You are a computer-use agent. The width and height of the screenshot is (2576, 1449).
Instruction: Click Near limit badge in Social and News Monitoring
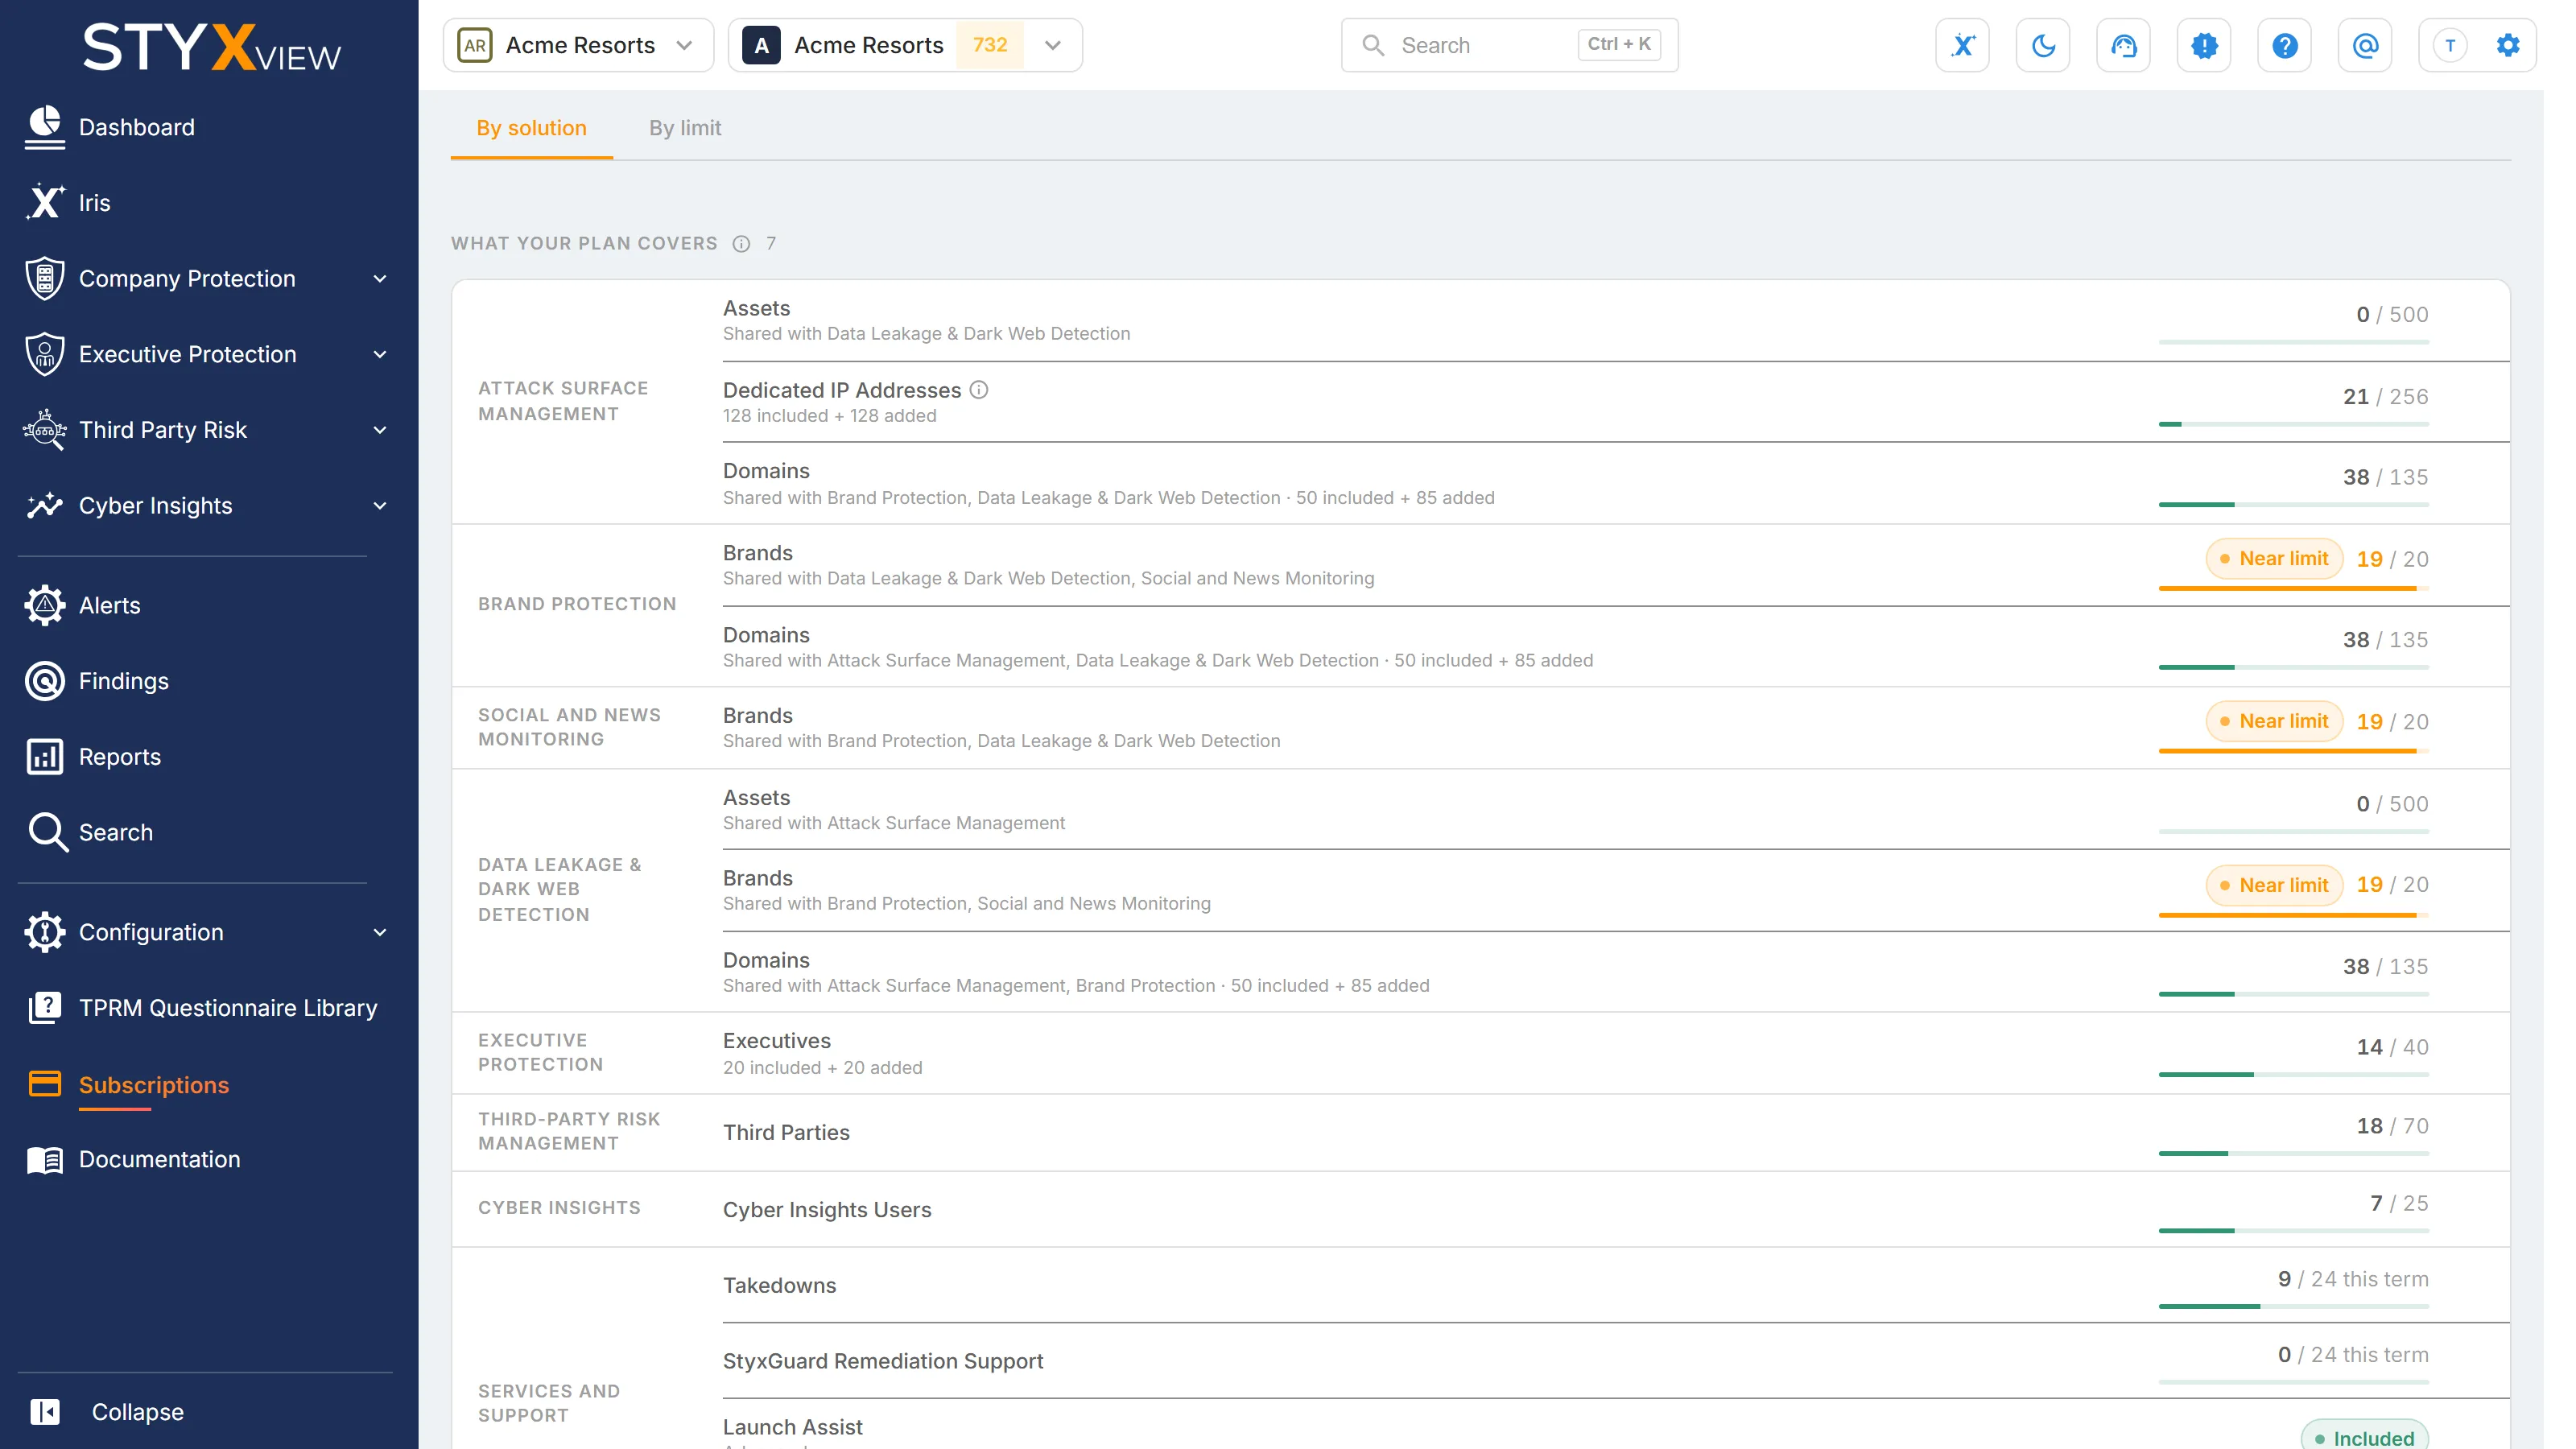click(2274, 721)
